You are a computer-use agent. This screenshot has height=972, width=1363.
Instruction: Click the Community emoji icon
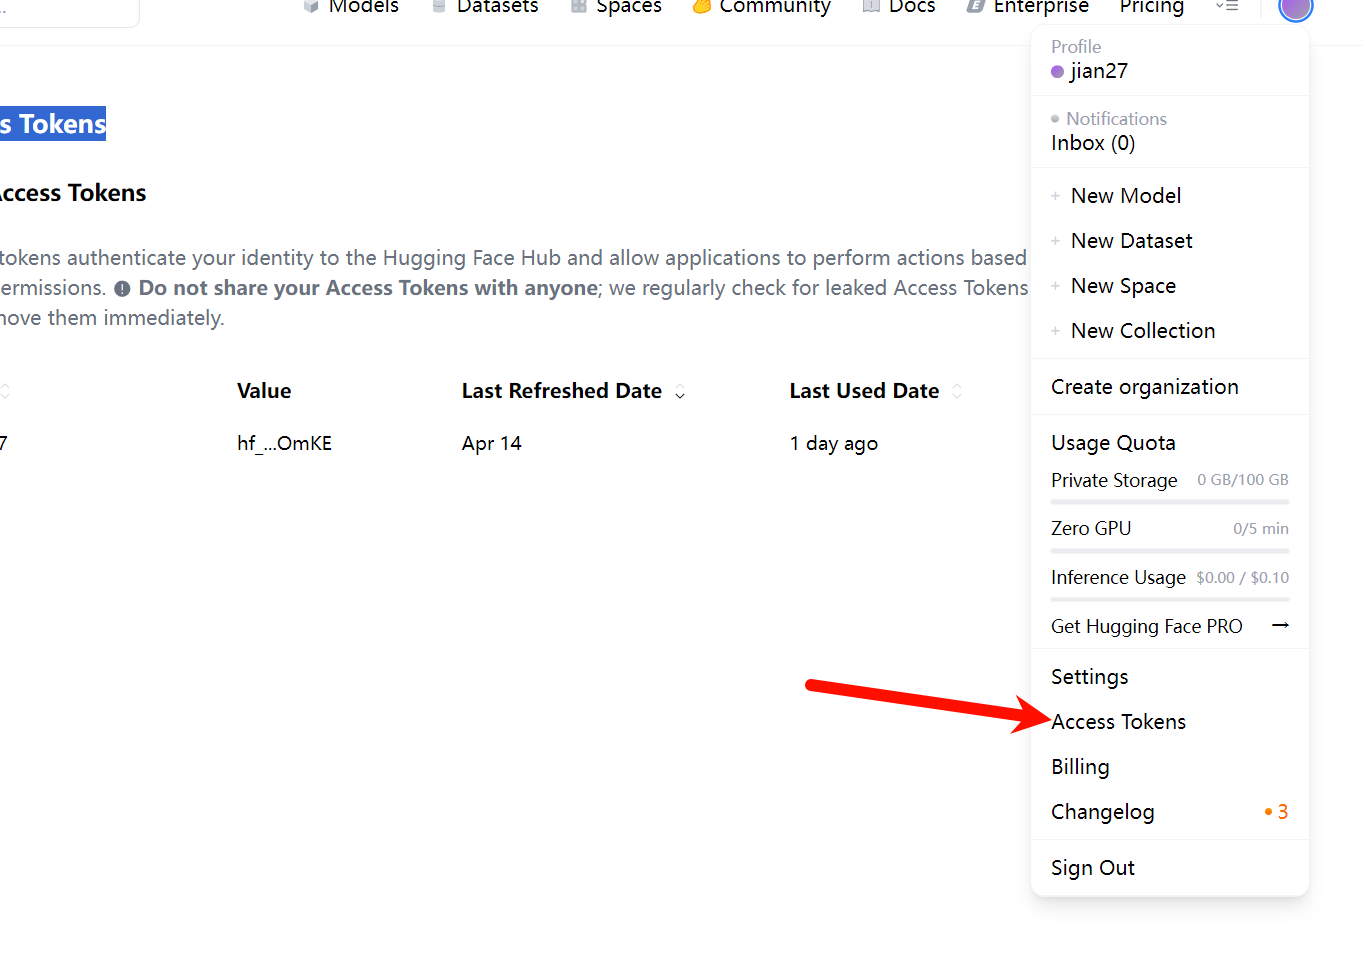(702, 6)
